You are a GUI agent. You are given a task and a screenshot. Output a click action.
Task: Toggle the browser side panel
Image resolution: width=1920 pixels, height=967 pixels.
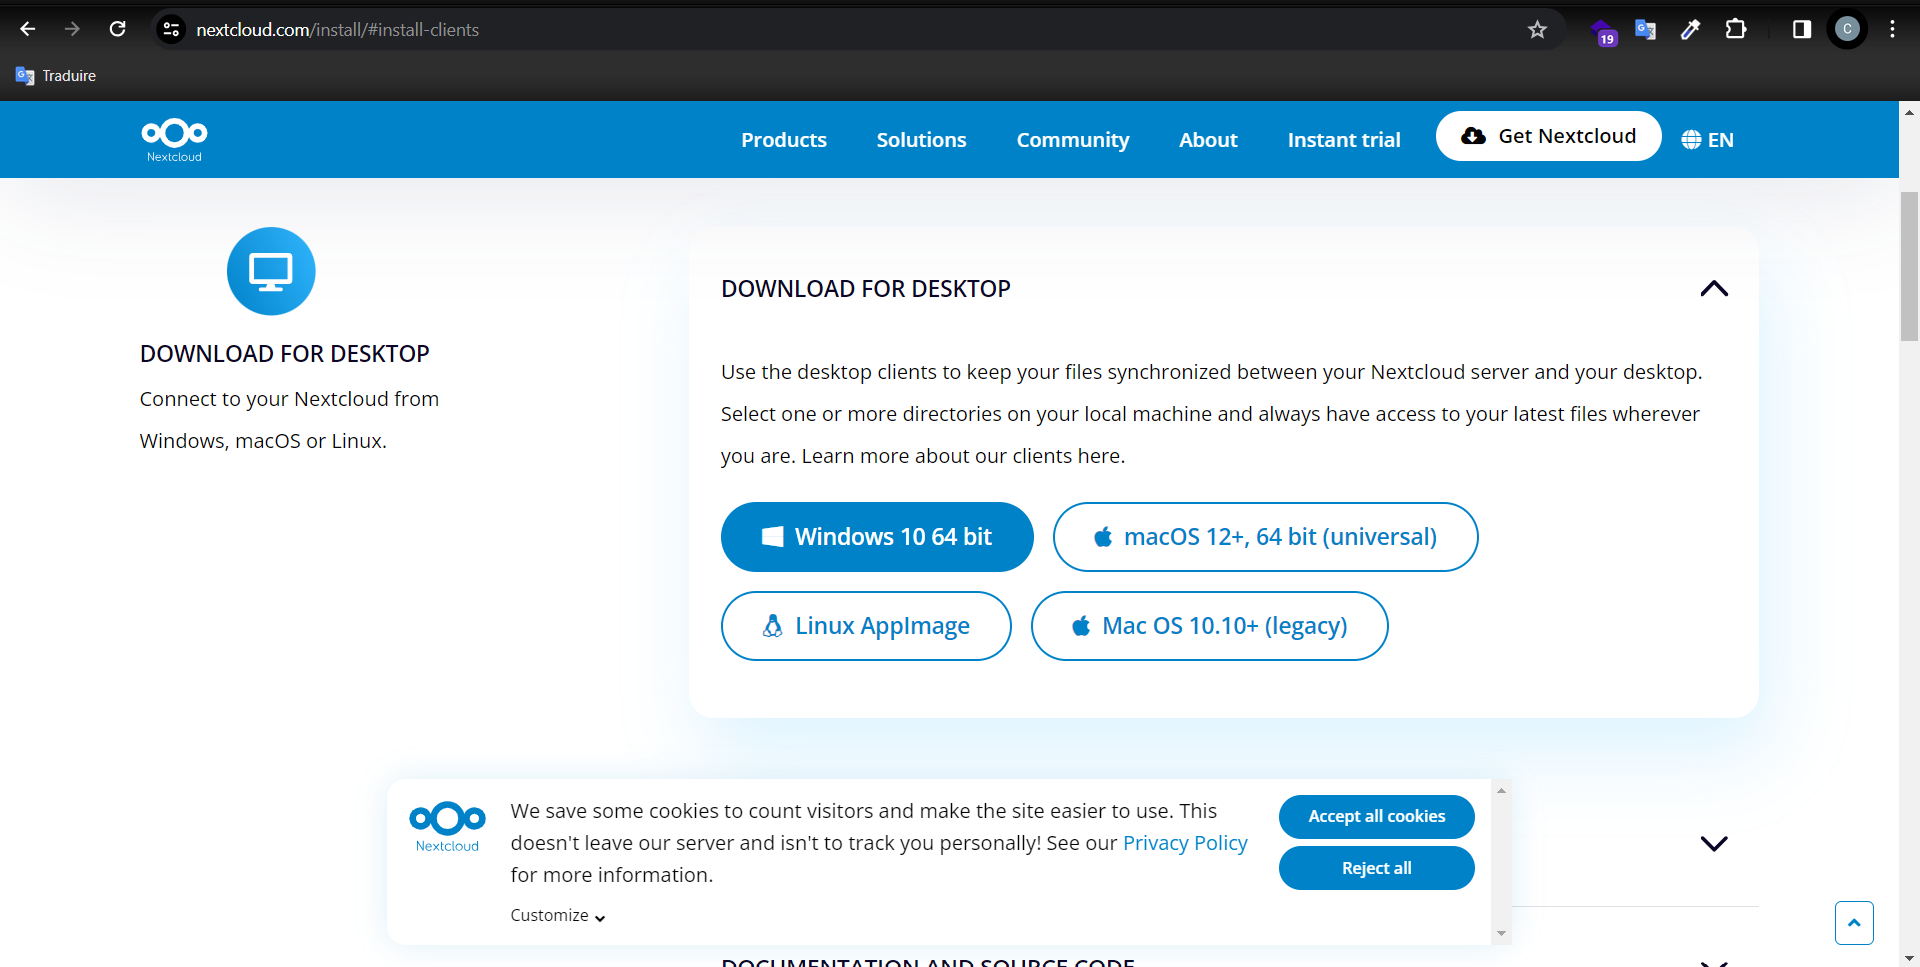point(1802,29)
